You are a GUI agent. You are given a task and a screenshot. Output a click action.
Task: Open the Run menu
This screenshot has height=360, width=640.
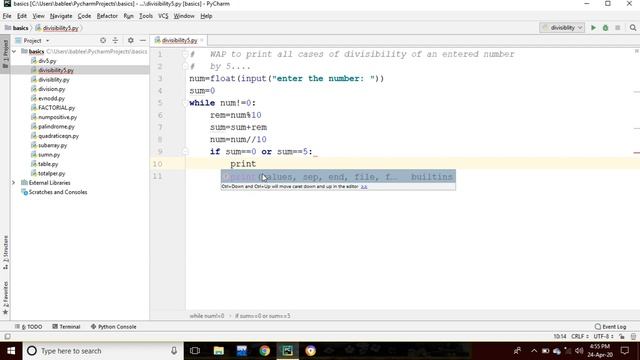click(128, 16)
